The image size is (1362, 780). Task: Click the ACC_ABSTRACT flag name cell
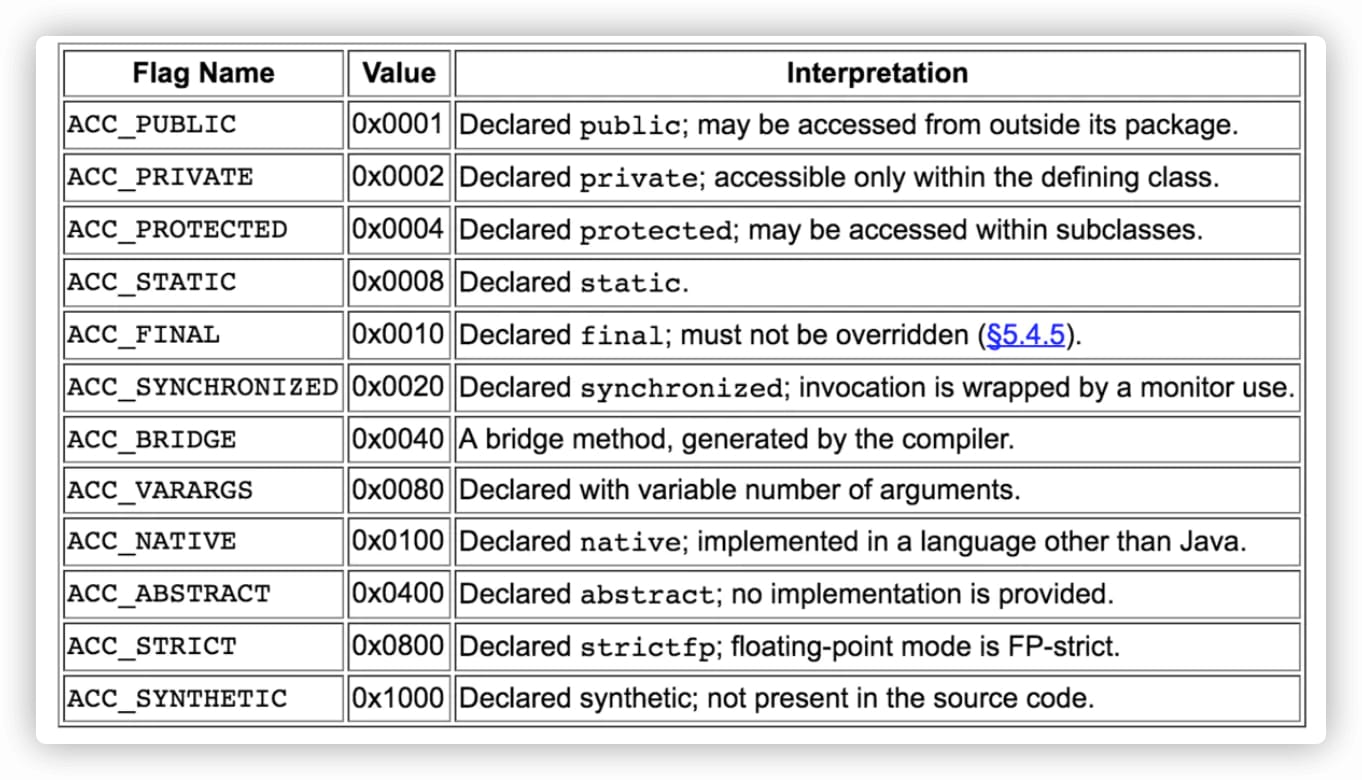tap(203, 594)
